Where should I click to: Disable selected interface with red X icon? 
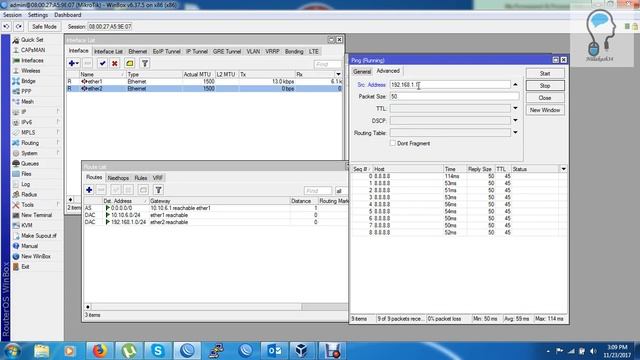pos(115,63)
